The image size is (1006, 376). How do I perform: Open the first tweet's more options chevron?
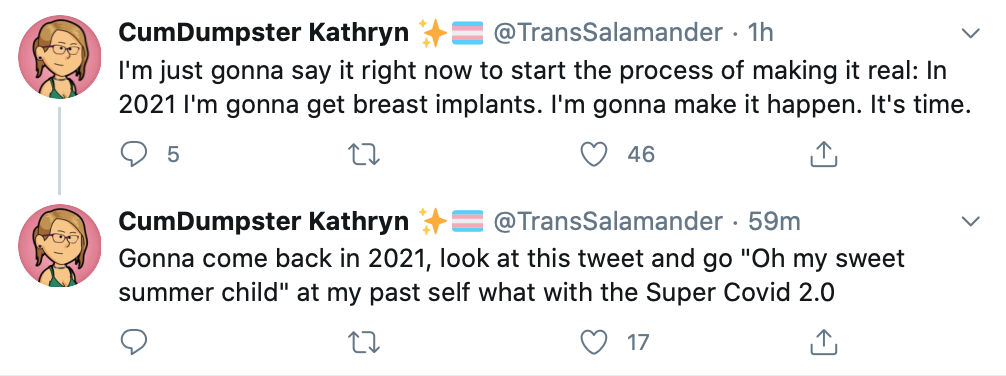point(971,33)
